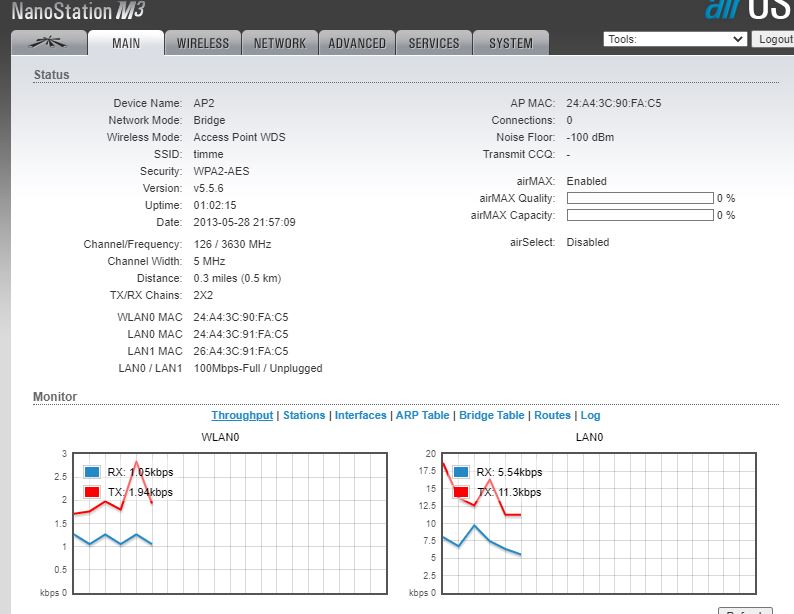Click the version value v5.5.6

coord(208,188)
